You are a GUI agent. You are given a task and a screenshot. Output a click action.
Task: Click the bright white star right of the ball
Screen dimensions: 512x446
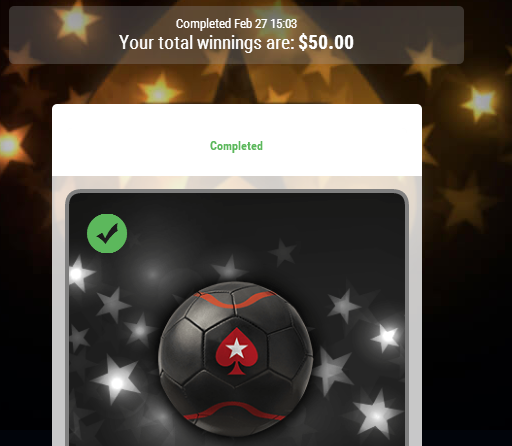[387, 336]
